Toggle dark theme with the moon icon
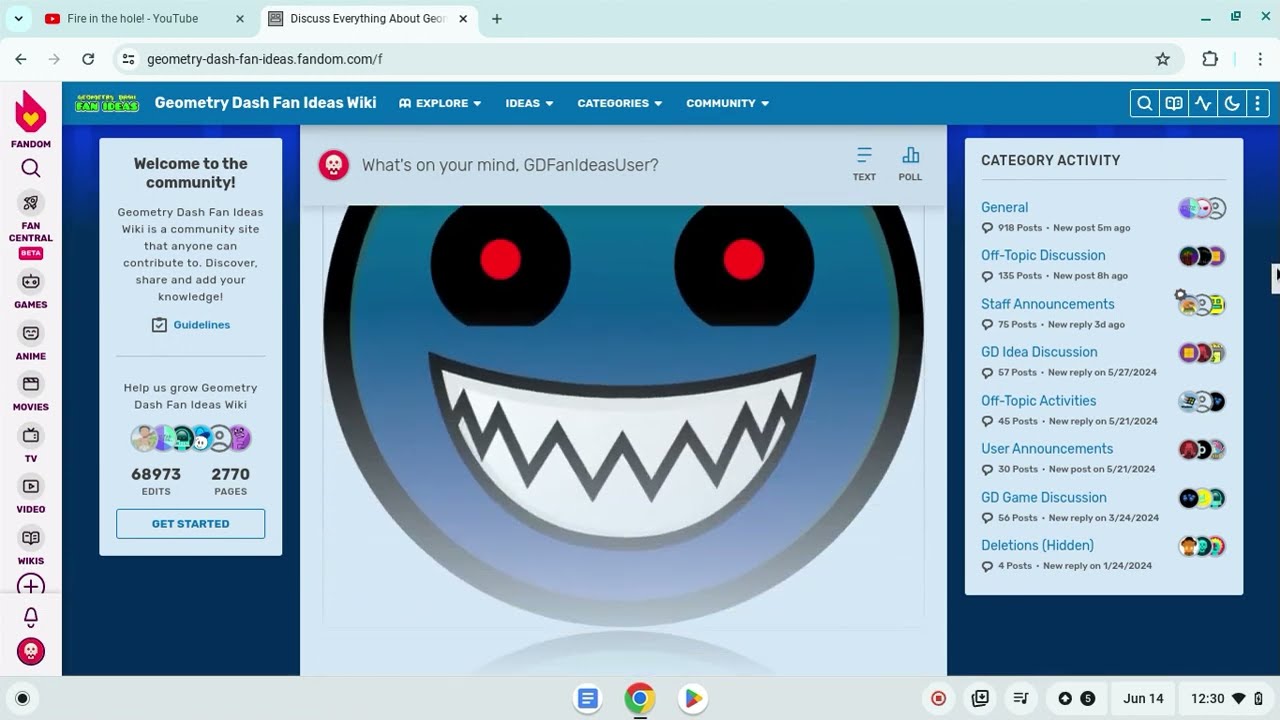1280x720 pixels. 1232,103
